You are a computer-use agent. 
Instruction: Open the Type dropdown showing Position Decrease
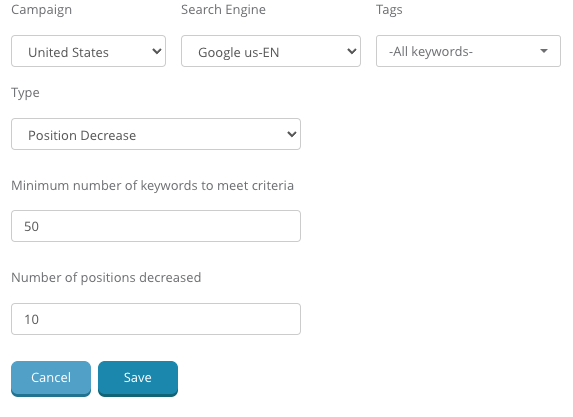click(x=156, y=134)
